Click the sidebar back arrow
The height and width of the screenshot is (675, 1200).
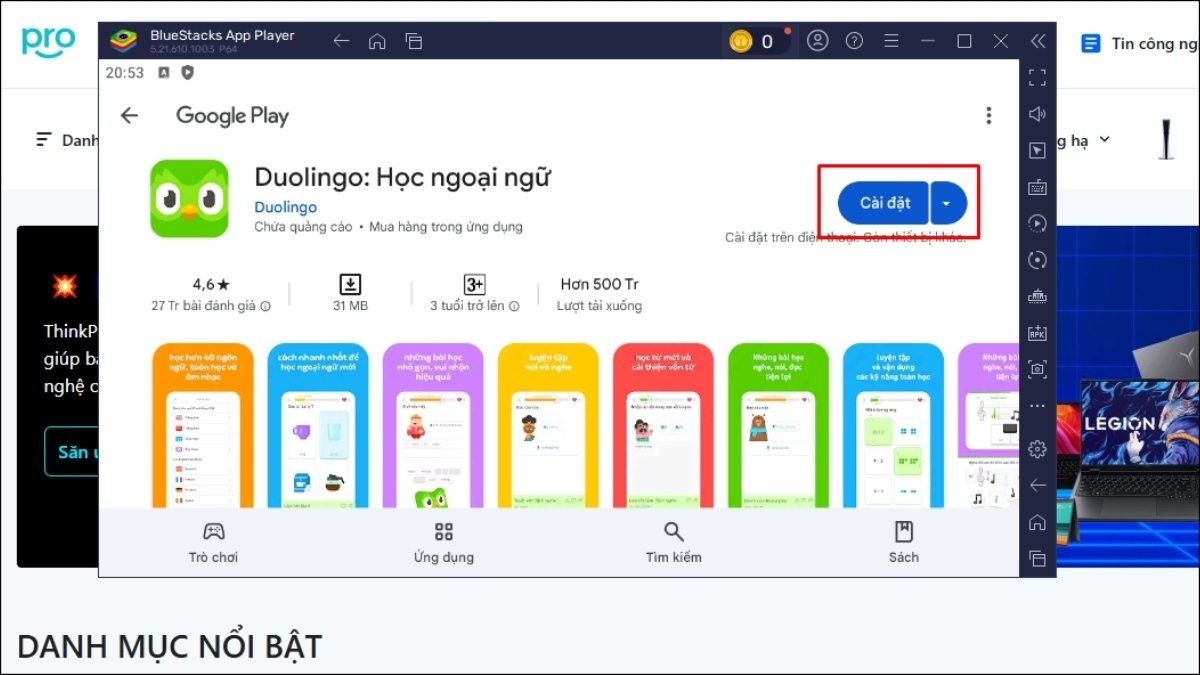(x=1037, y=485)
